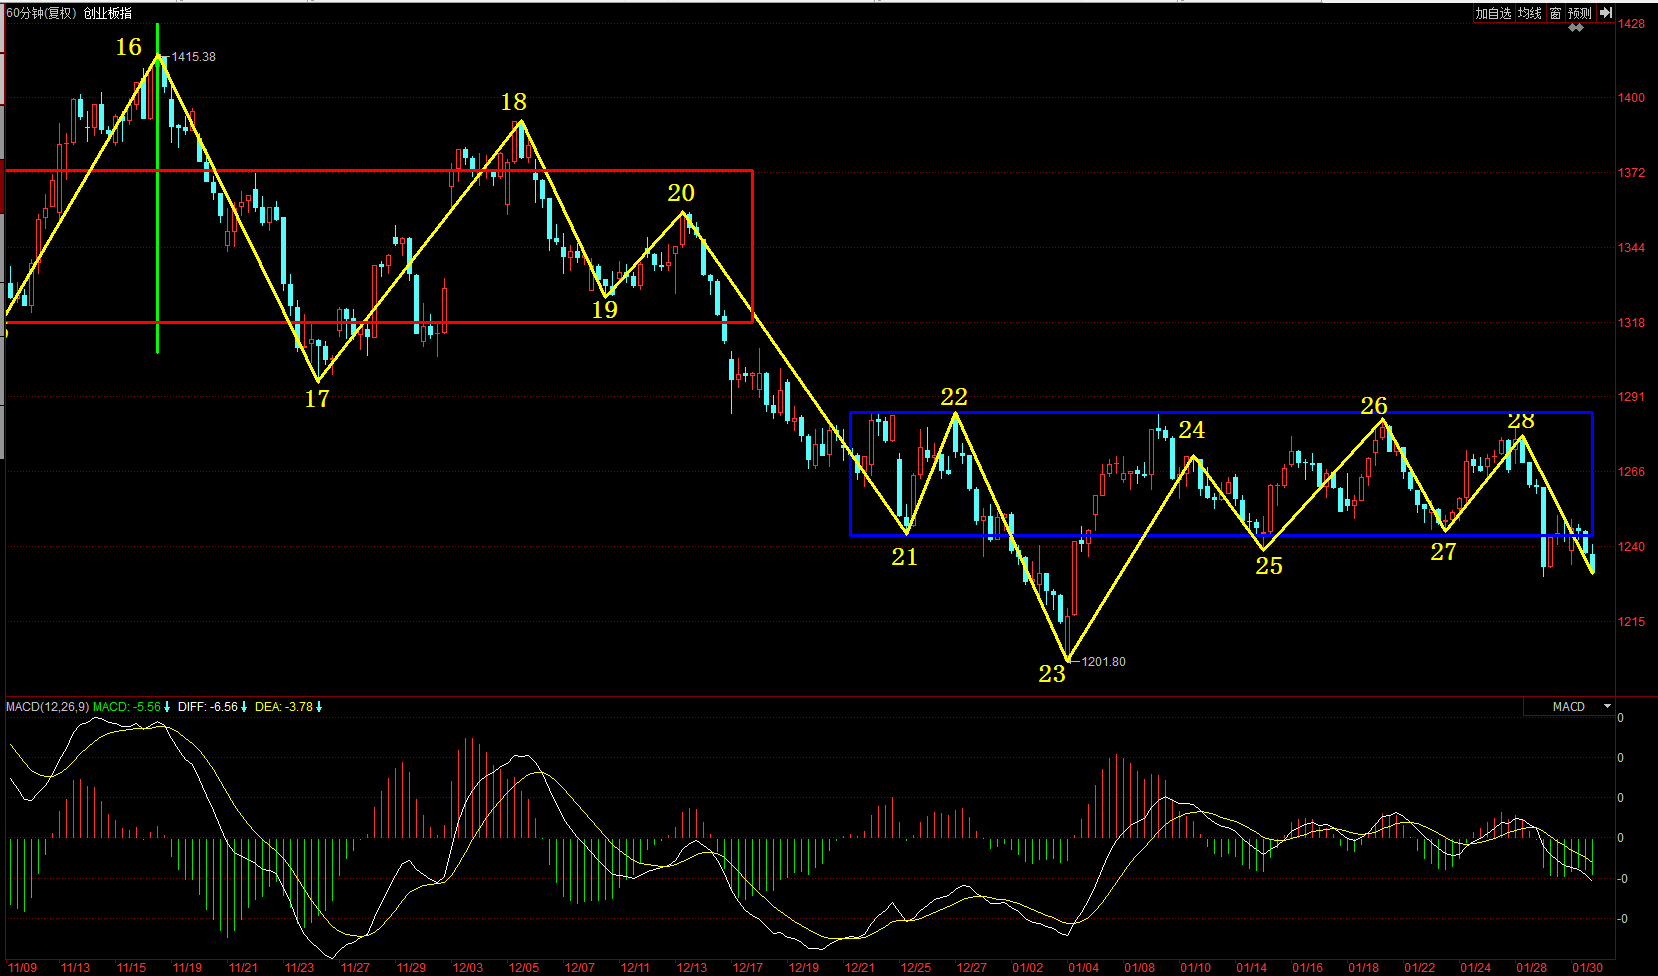Click the 01/16 date on time axis
The width and height of the screenshot is (1658, 976).
pyautogui.click(x=1308, y=968)
